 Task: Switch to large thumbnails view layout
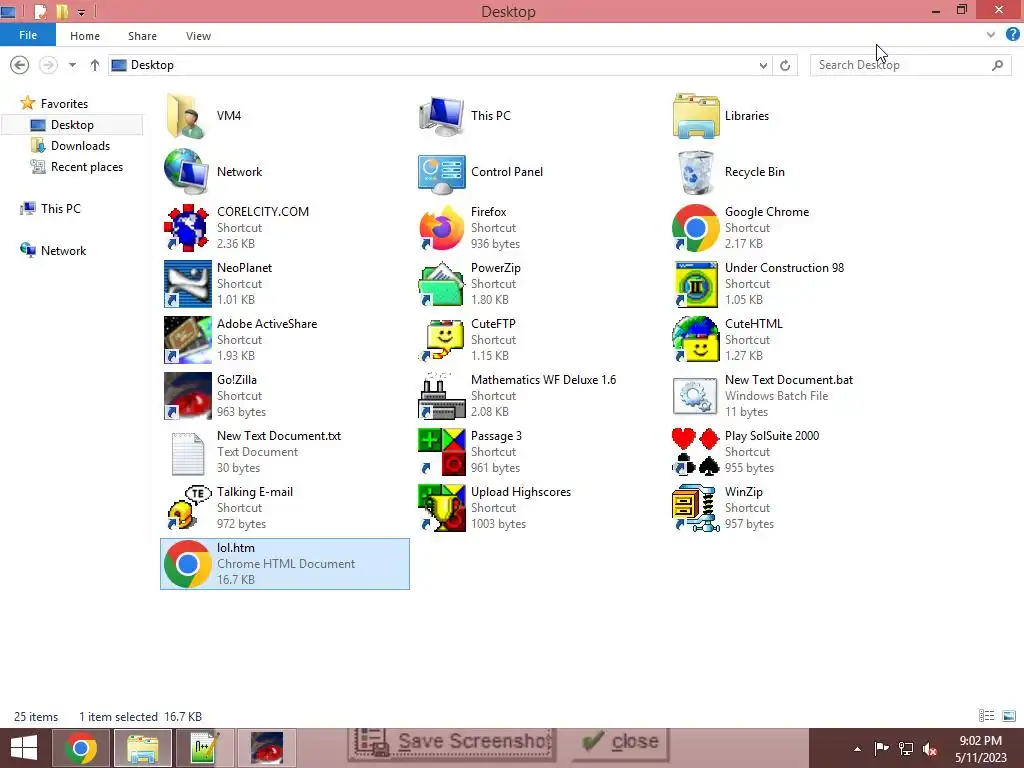click(1008, 716)
